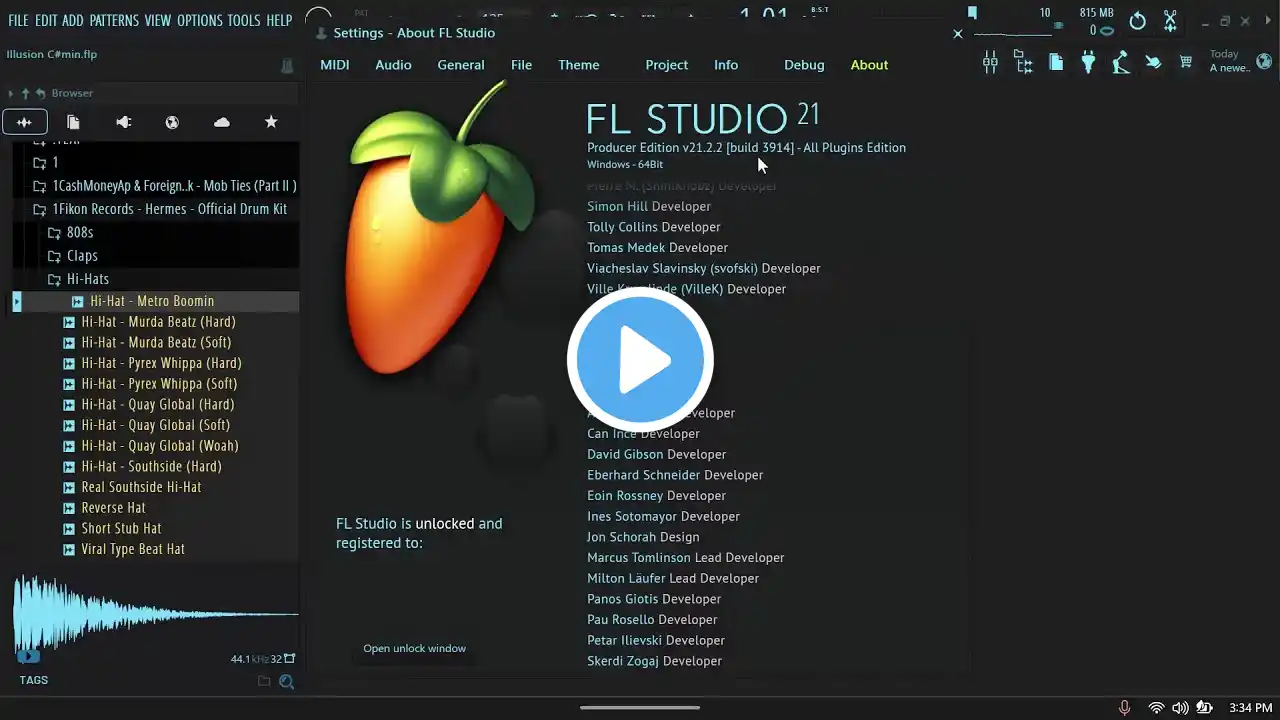Click the microphone icon in the taskbar
This screenshot has height=720, width=1280.
[1125, 708]
